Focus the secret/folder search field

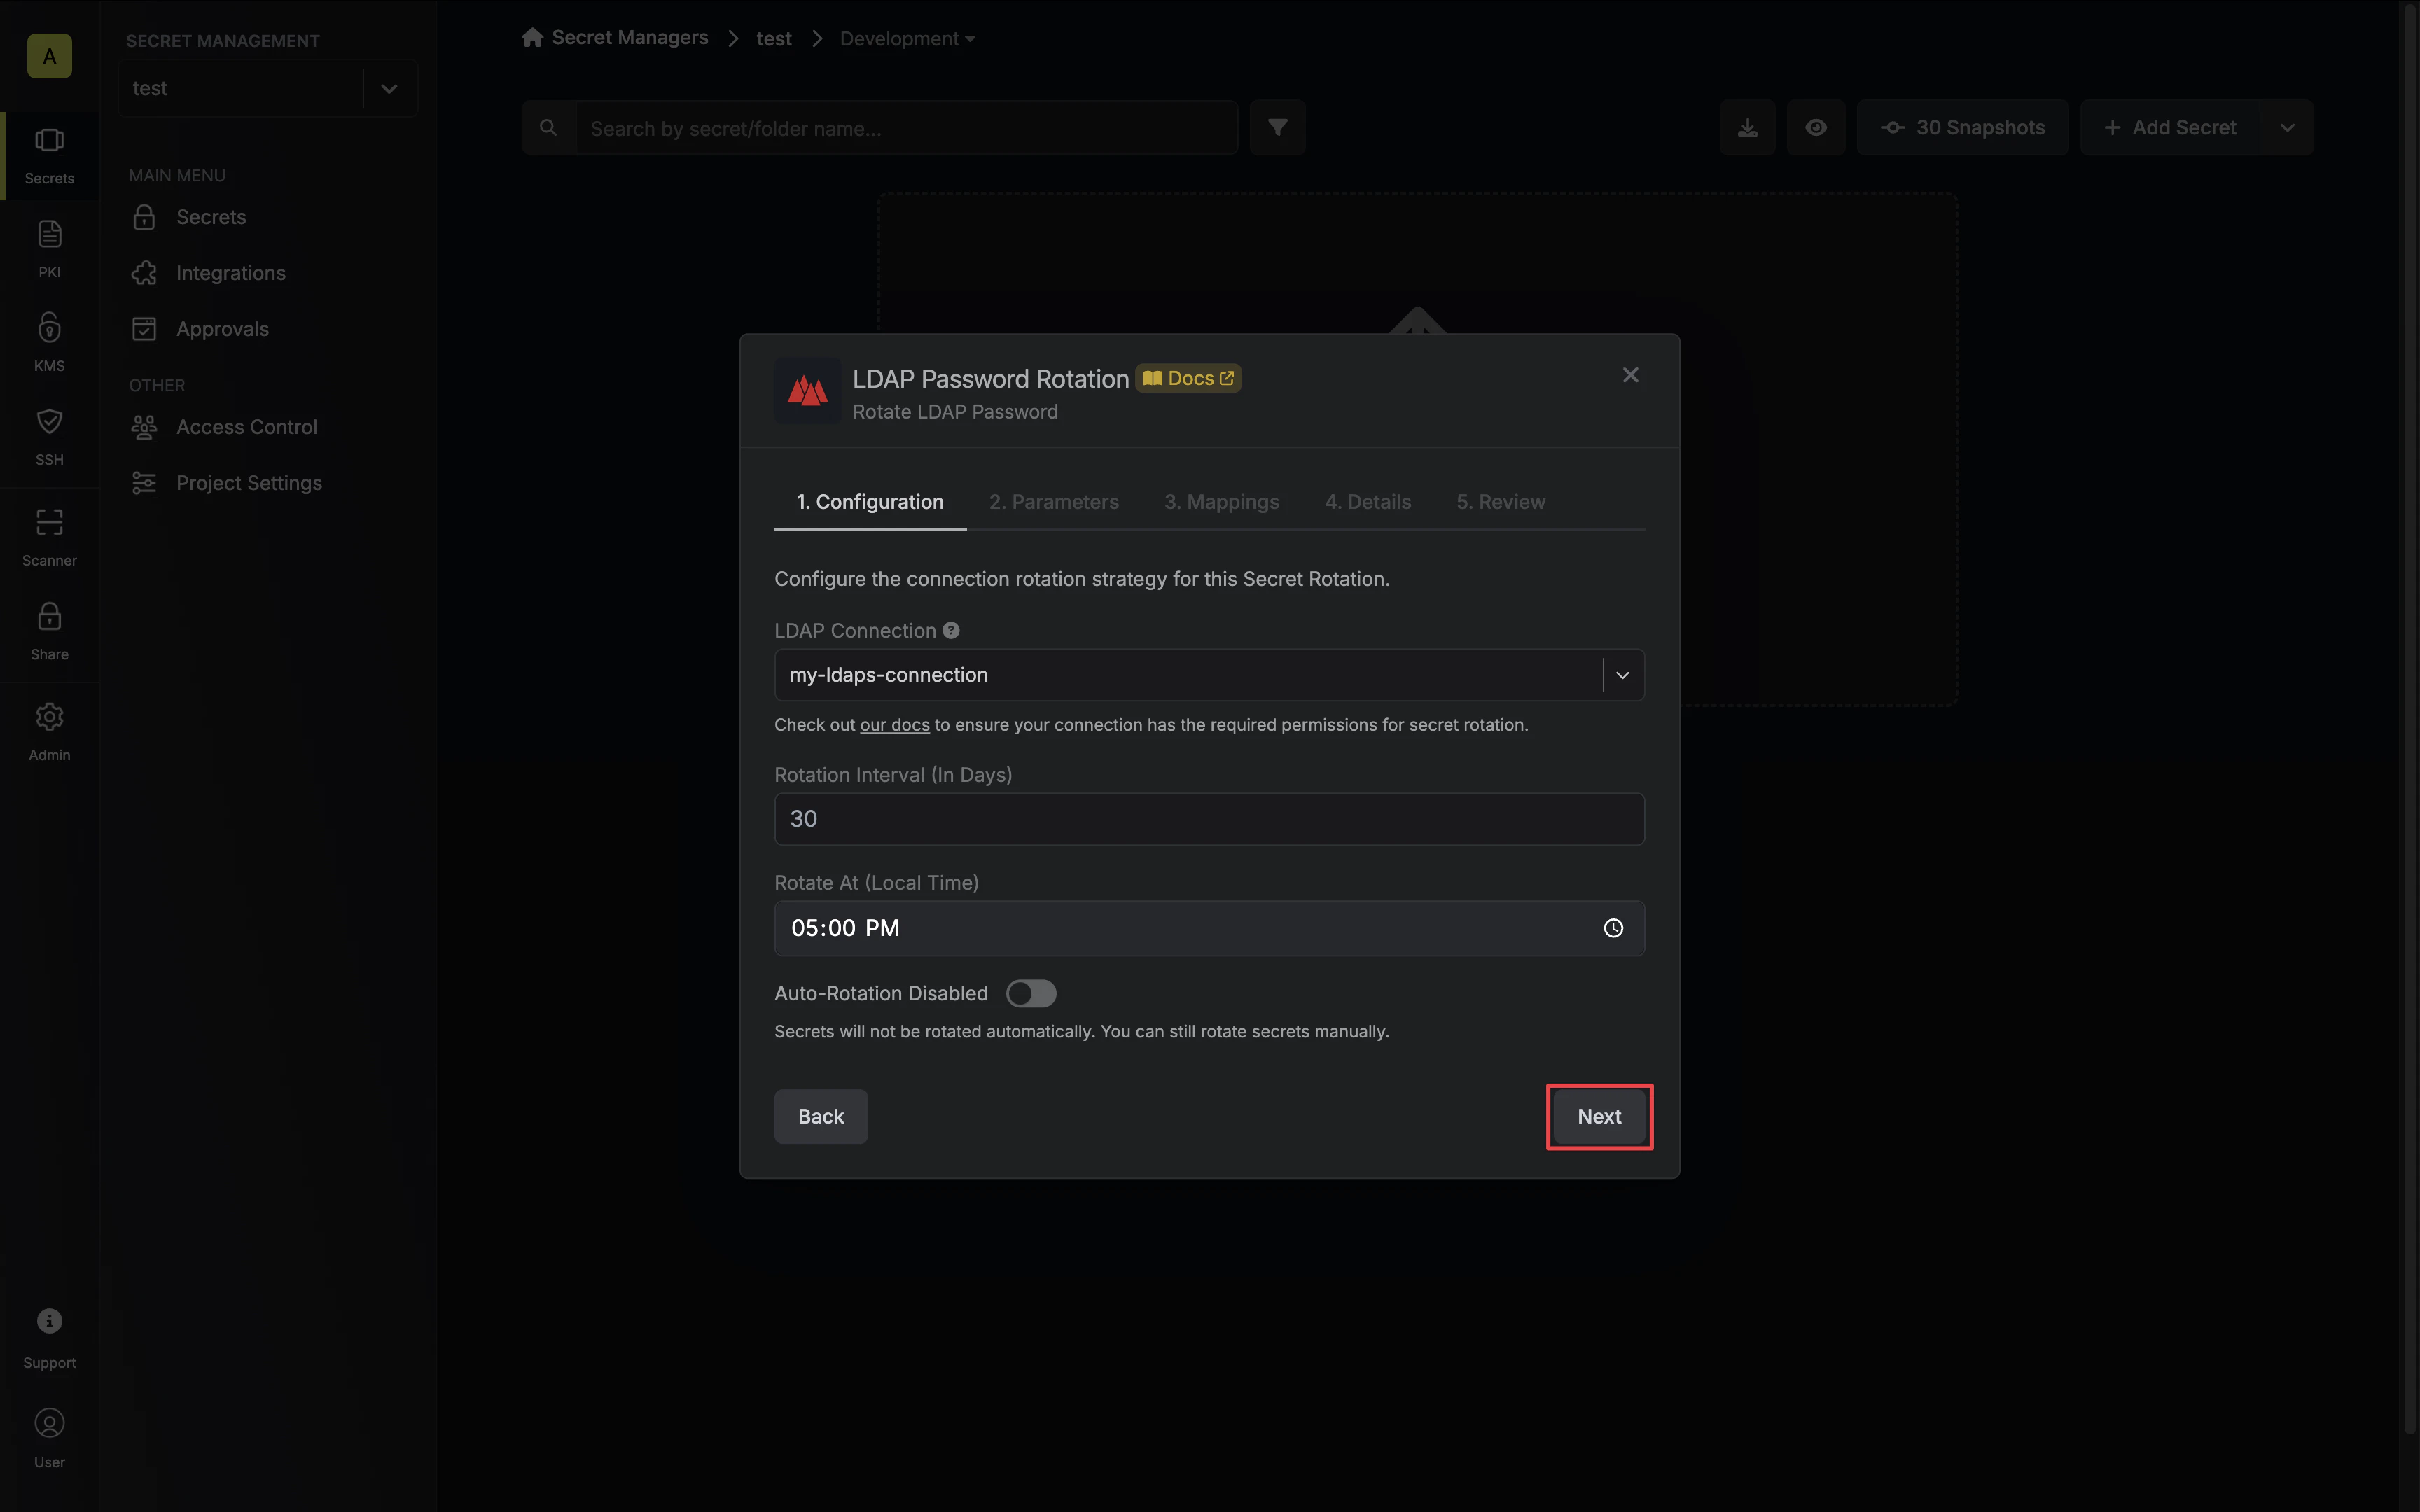(x=907, y=128)
